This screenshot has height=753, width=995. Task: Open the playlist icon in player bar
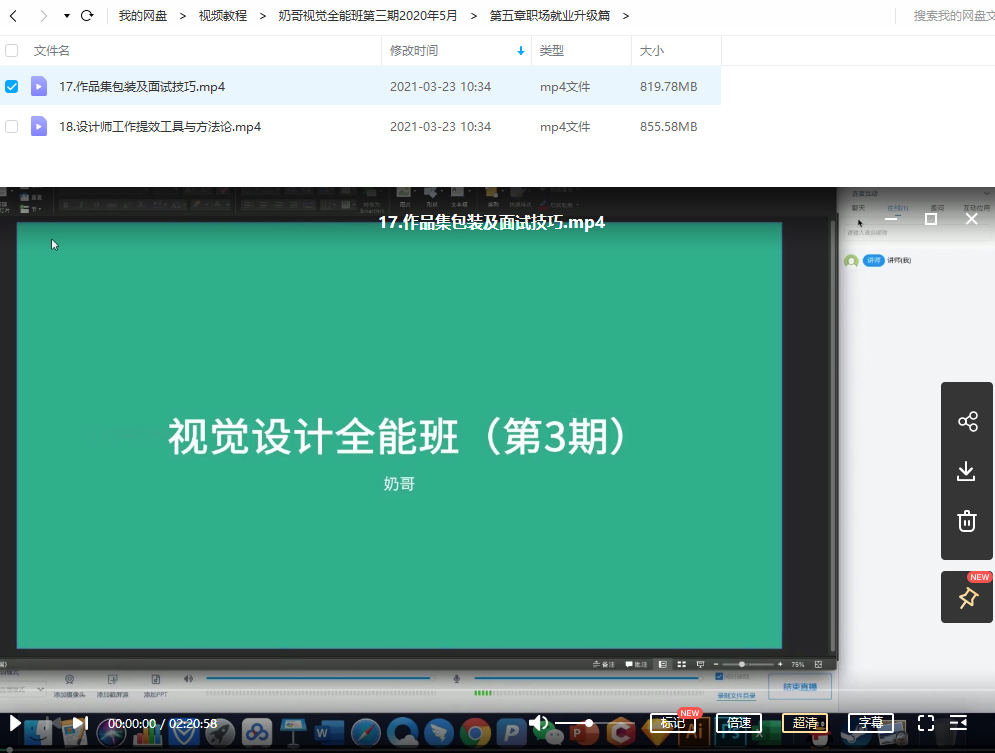click(958, 723)
